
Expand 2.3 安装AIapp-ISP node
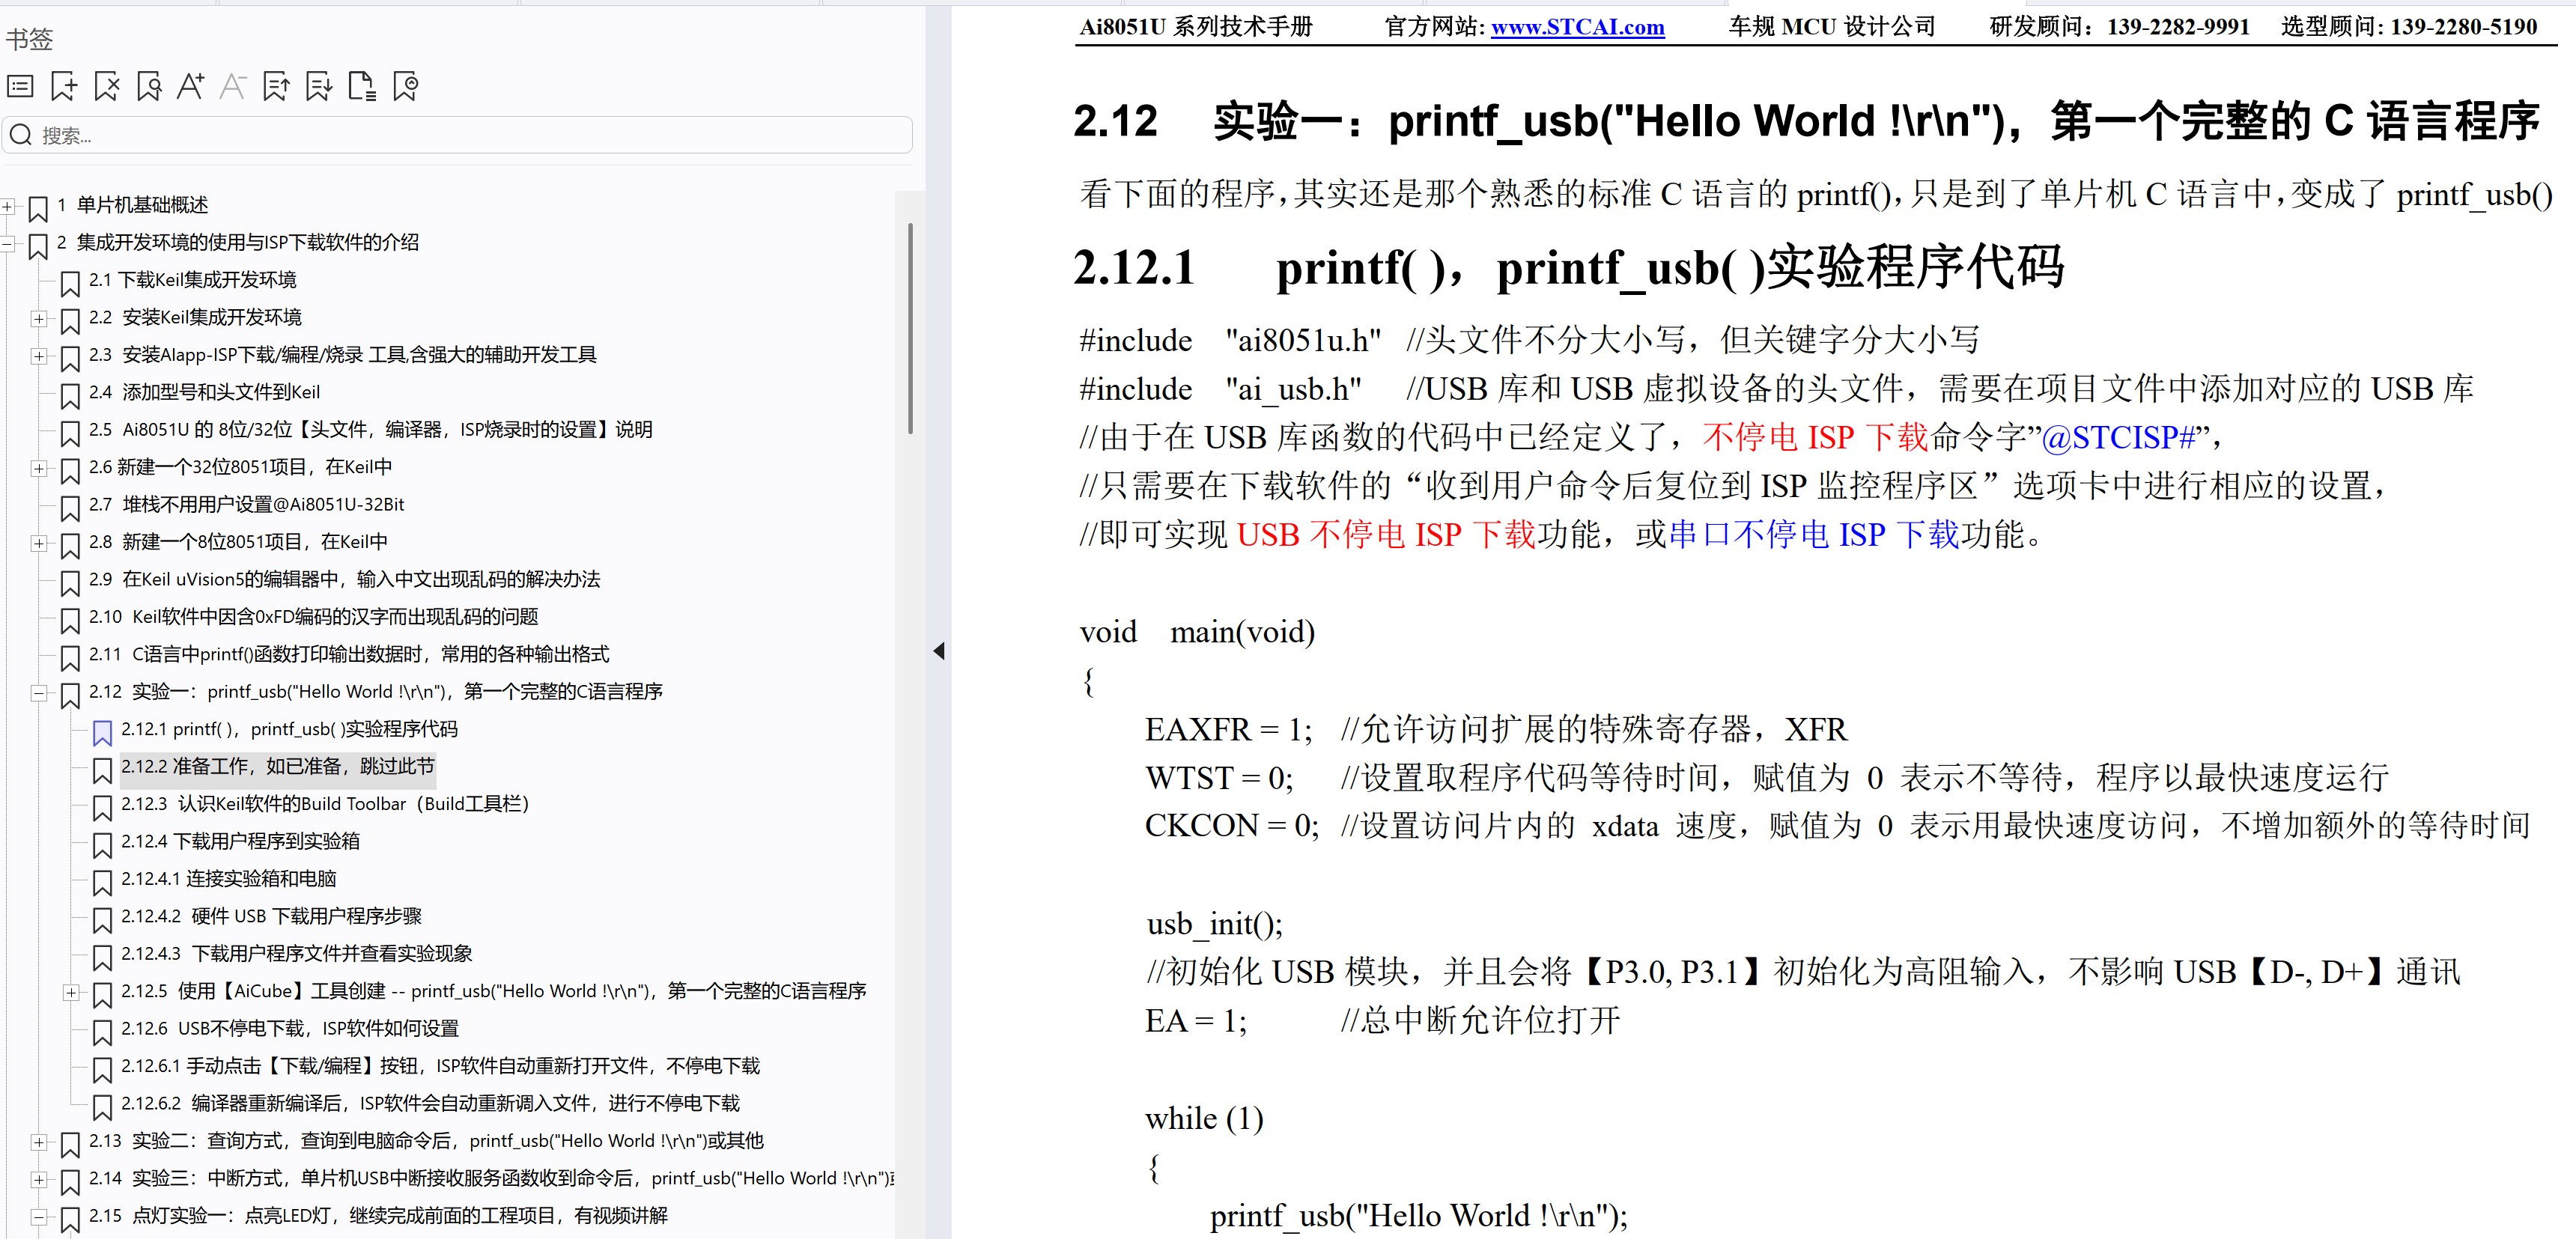coord(39,356)
